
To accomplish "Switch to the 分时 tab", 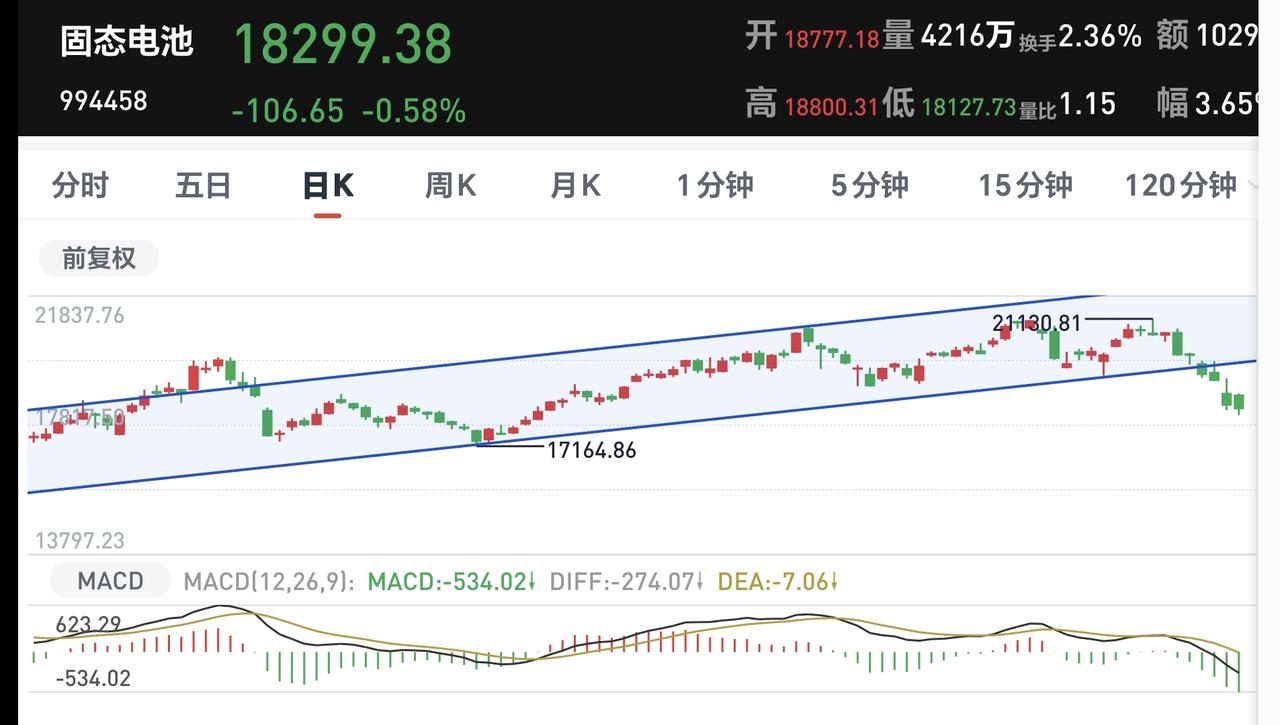I will tap(80, 186).
